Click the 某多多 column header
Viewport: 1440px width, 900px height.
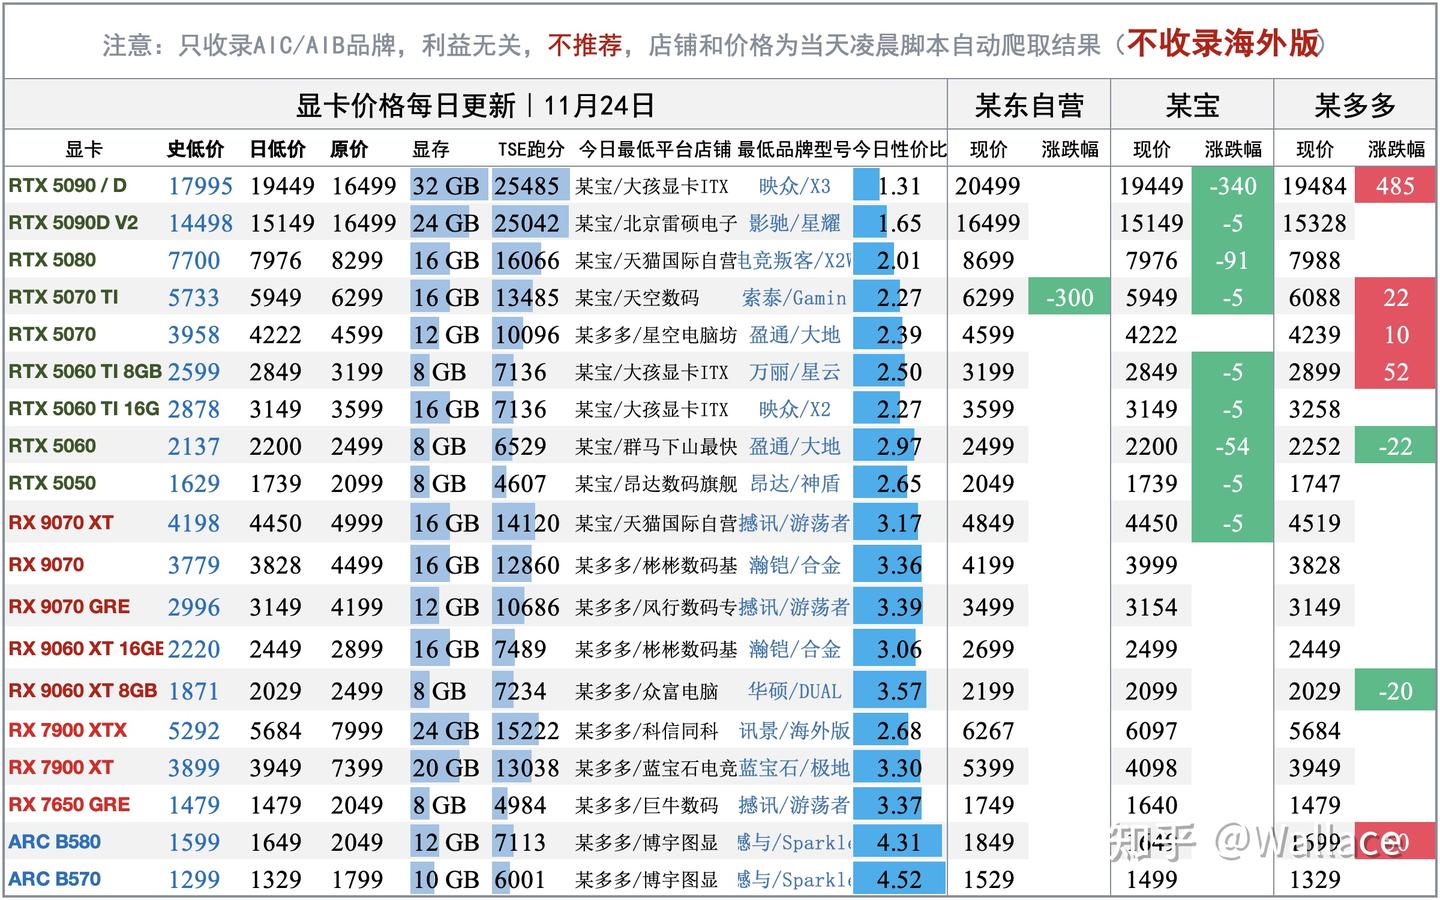pyautogui.click(x=1355, y=104)
